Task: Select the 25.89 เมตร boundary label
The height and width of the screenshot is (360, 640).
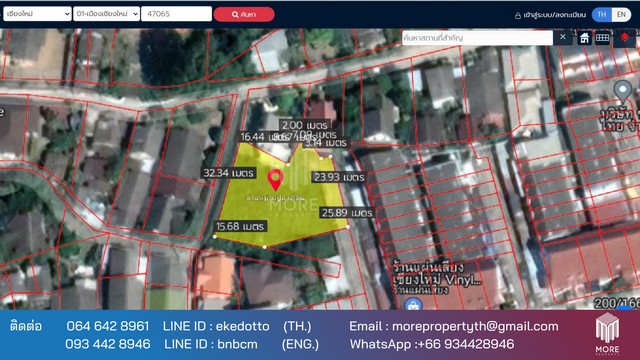Action: point(347,213)
